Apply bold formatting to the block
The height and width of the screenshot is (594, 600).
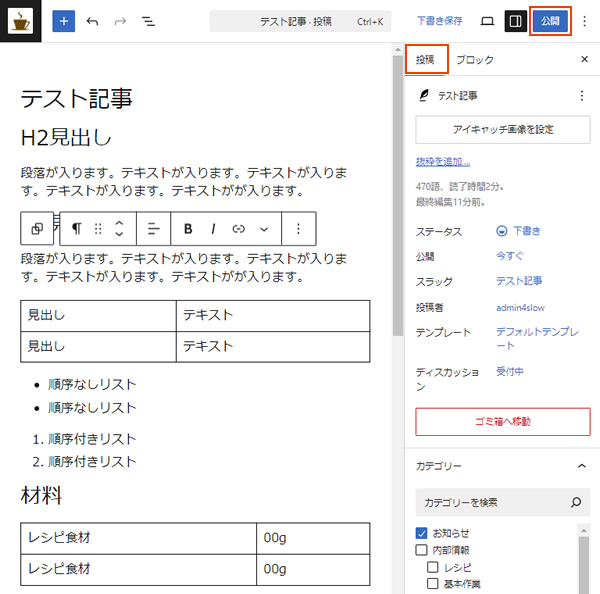[x=188, y=229]
